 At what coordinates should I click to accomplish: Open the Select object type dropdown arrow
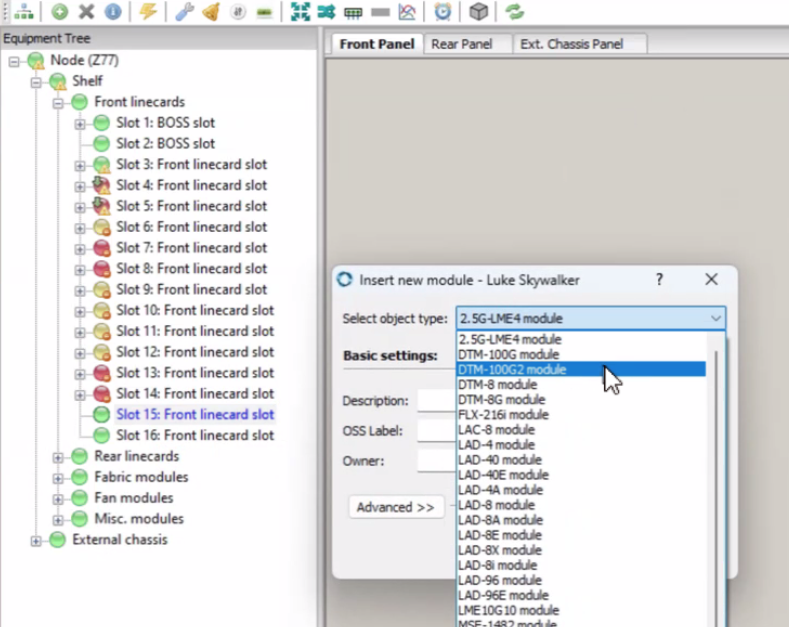(716, 318)
